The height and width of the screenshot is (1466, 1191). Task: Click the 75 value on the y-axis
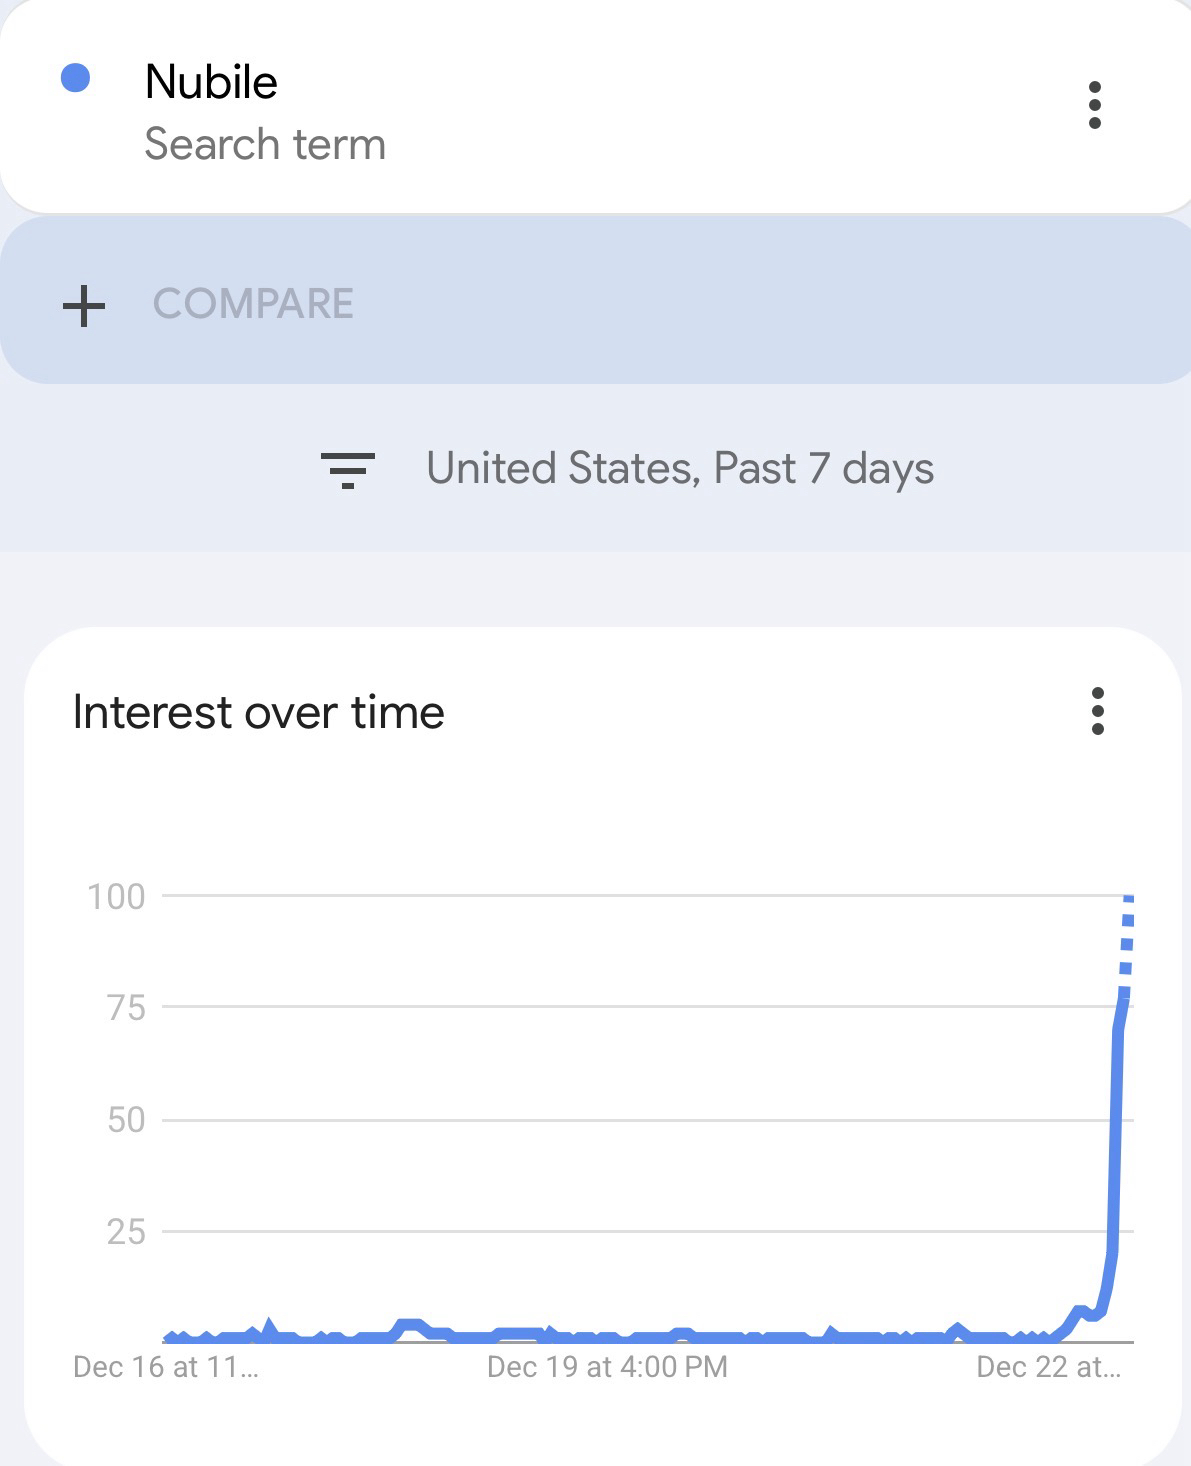(x=126, y=1007)
